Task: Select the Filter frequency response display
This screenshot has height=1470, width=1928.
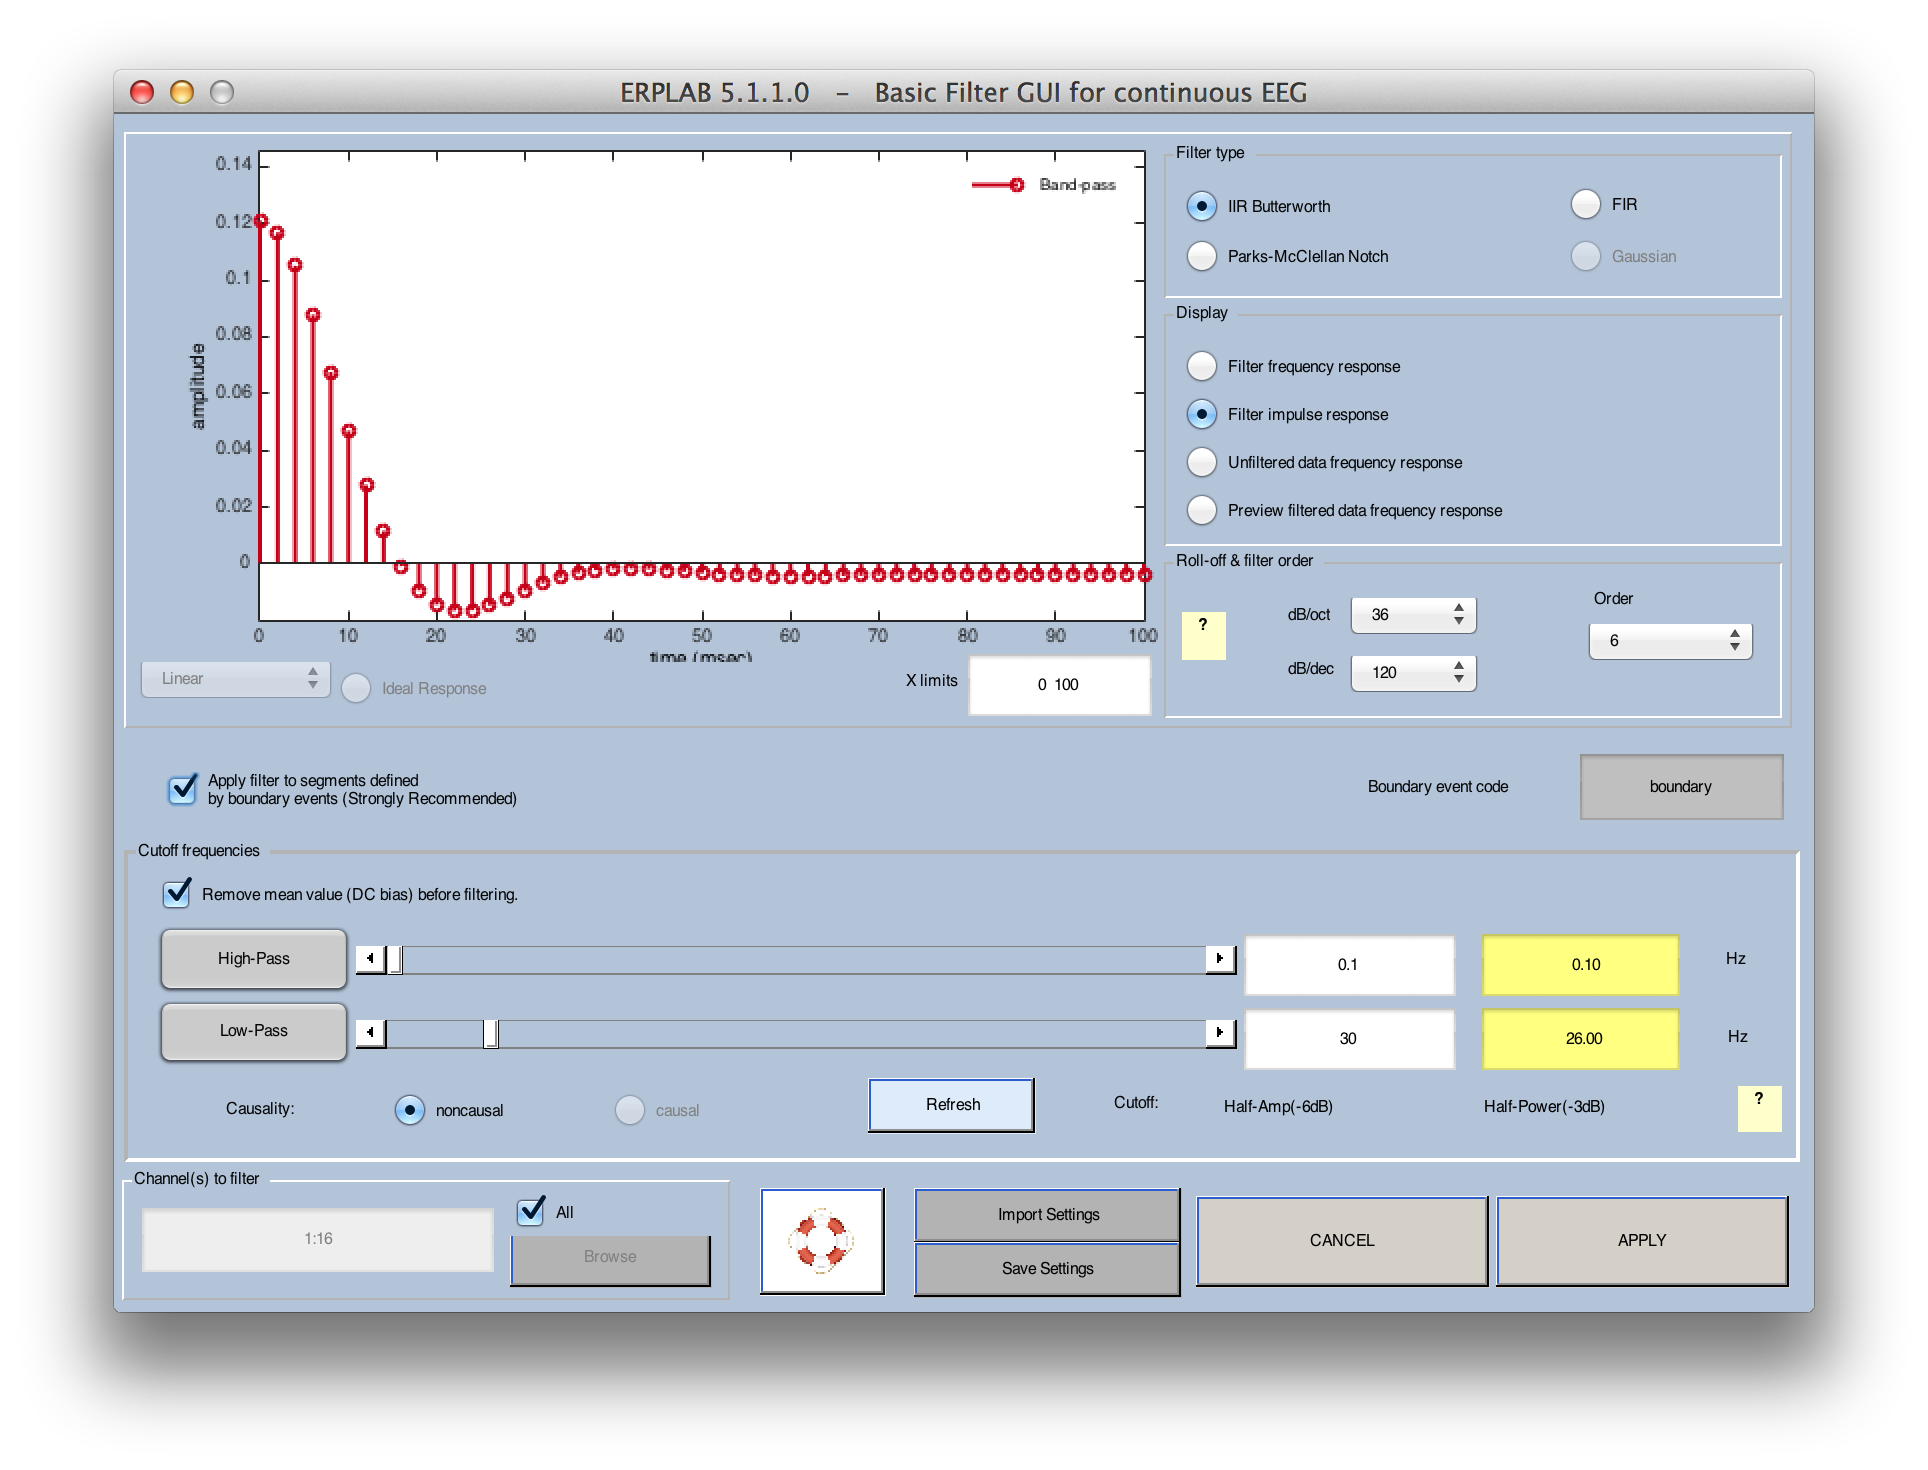Action: tap(1202, 367)
